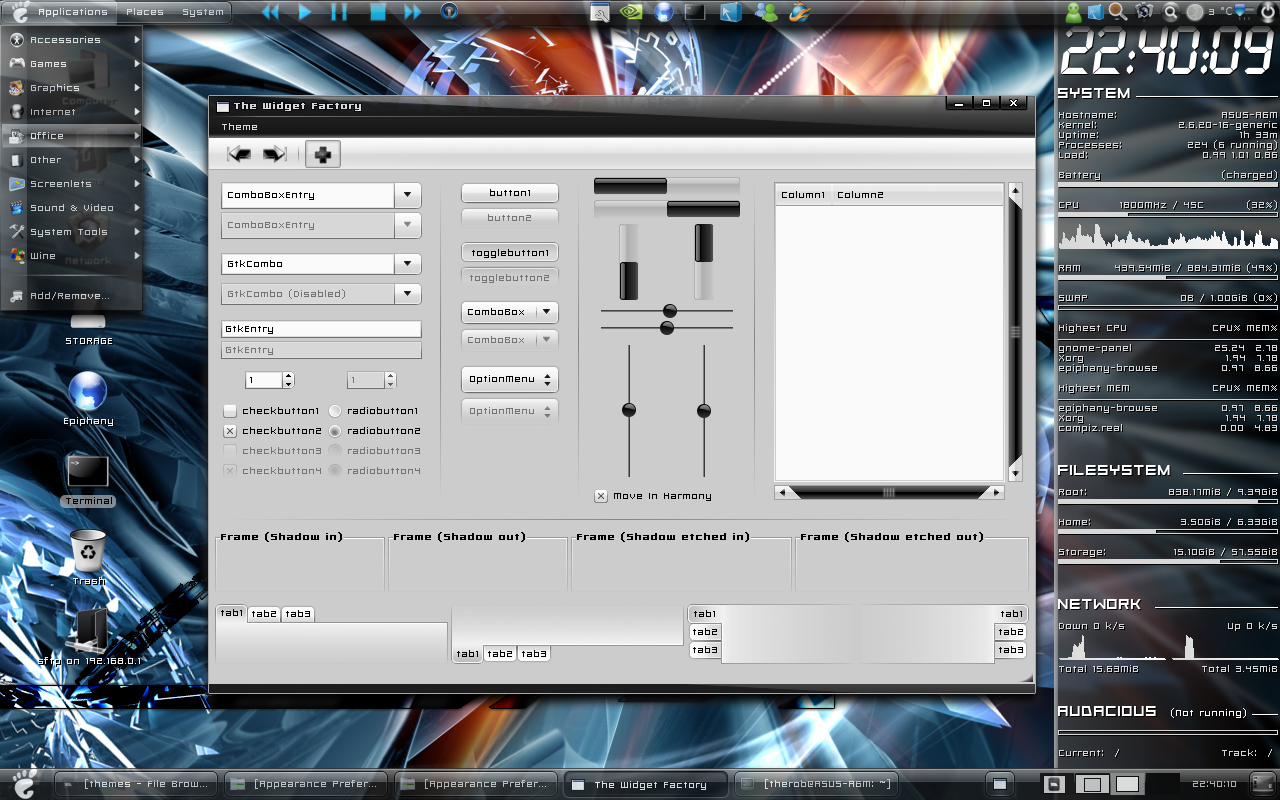Click the right vertical slider knob
Screen dimensions: 1280x800
pyautogui.click(x=704, y=410)
